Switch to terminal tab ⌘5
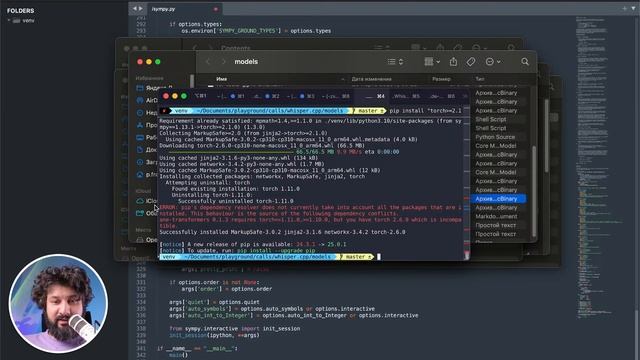This screenshot has width=640, height=360. pos(407,96)
